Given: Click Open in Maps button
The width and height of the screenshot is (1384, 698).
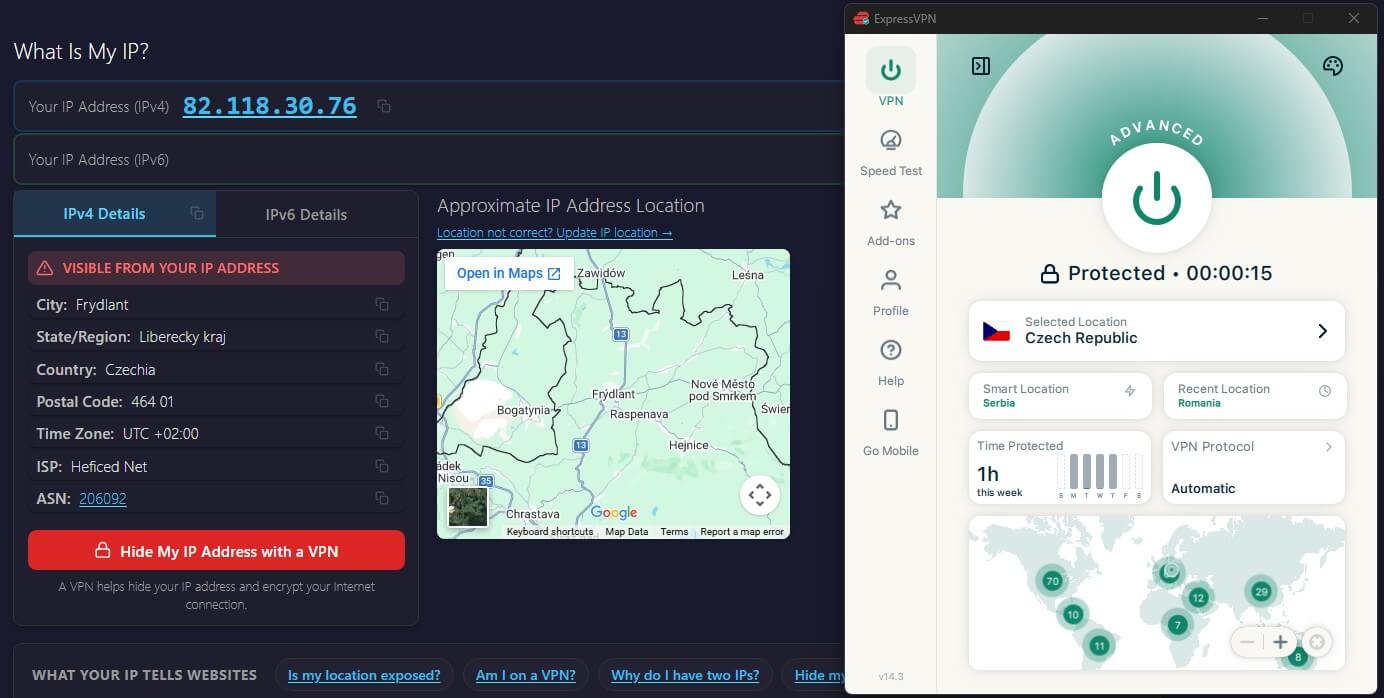Looking at the screenshot, I should (509, 273).
